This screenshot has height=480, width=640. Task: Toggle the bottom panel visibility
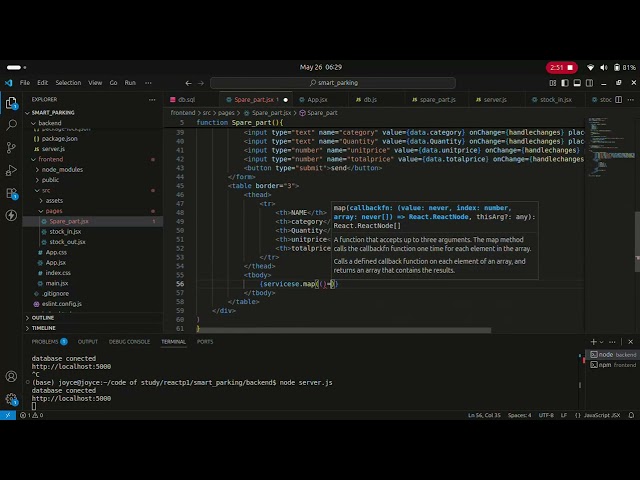click(x=577, y=83)
